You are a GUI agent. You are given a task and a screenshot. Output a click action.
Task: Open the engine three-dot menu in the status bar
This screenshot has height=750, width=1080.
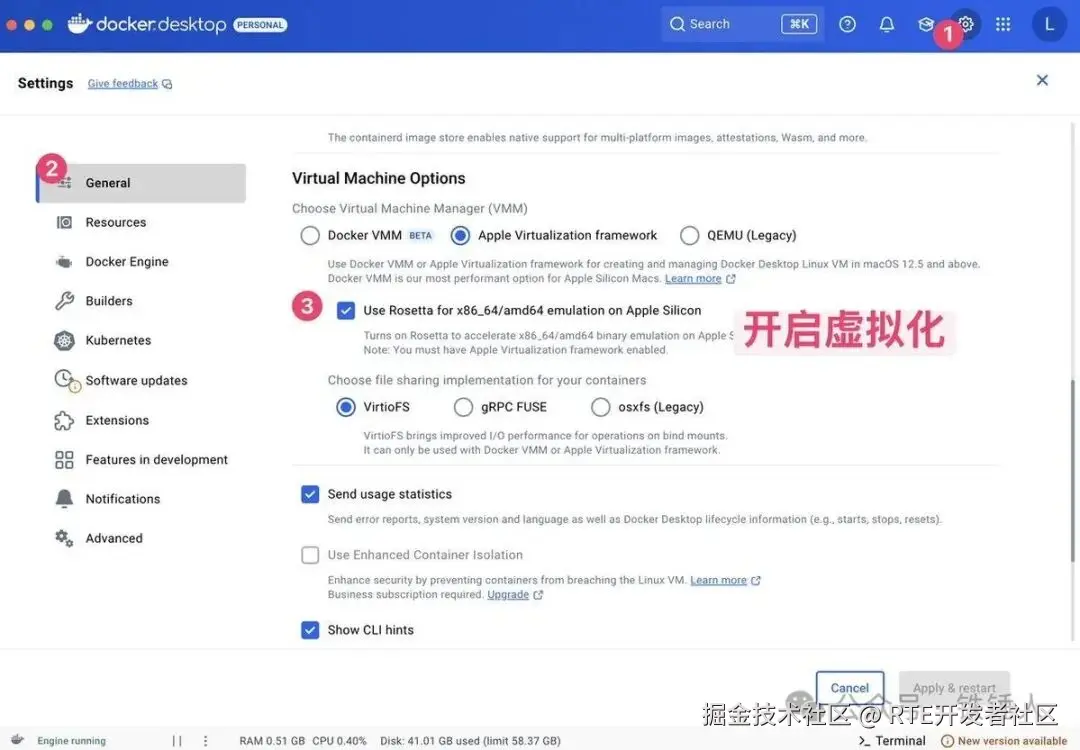point(205,741)
